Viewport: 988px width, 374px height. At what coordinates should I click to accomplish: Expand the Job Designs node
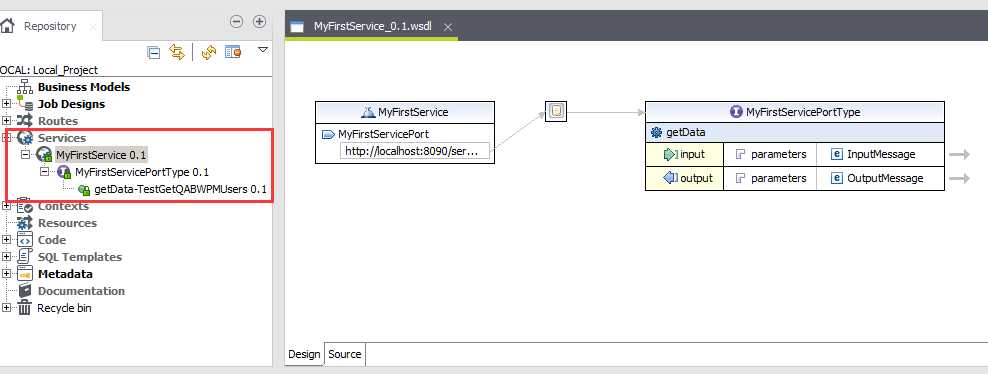tap(6, 104)
